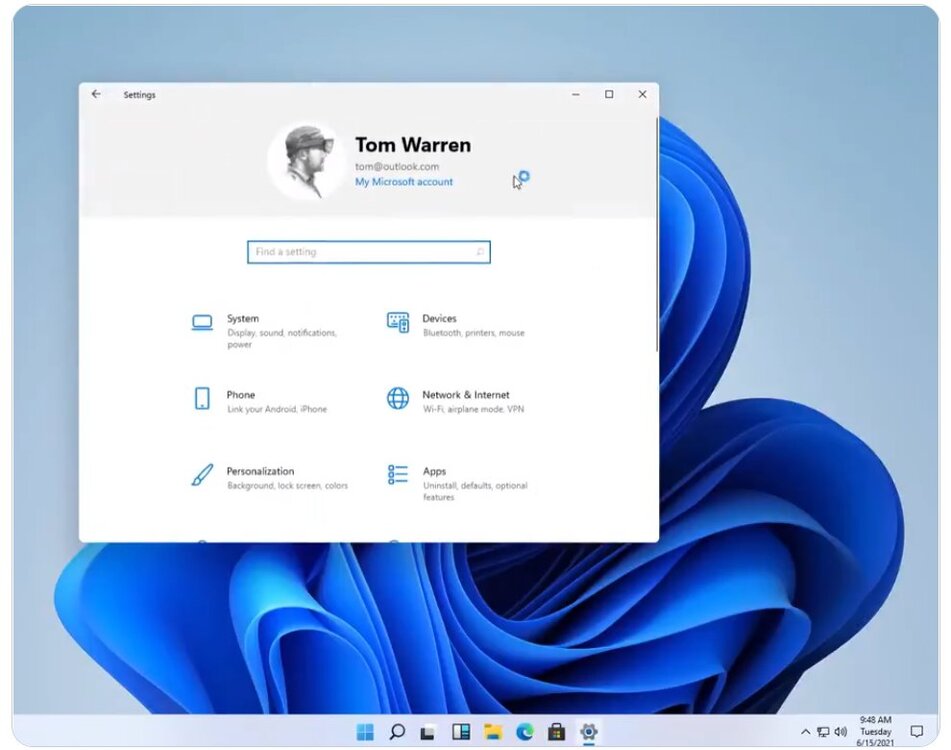The image size is (951, 750).
Task: Close the Settings window
Action: click(x=642, y=94)
